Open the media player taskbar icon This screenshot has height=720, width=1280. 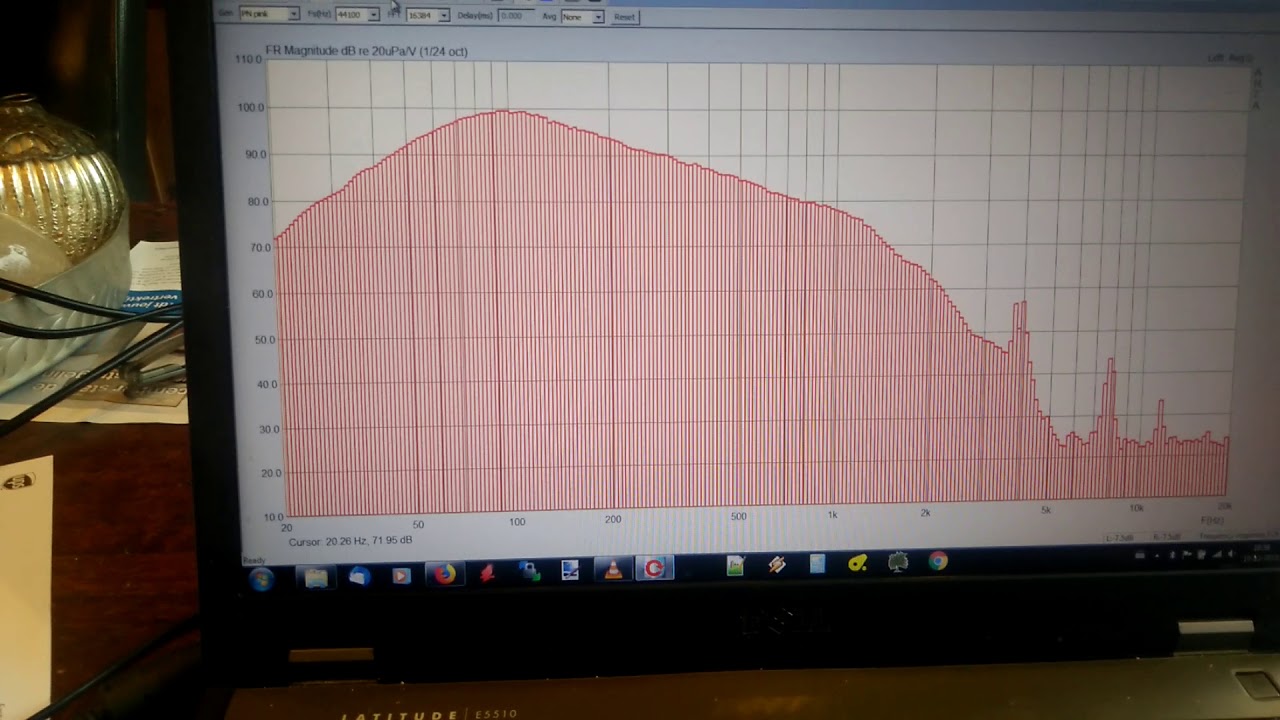tap(401, 576)
